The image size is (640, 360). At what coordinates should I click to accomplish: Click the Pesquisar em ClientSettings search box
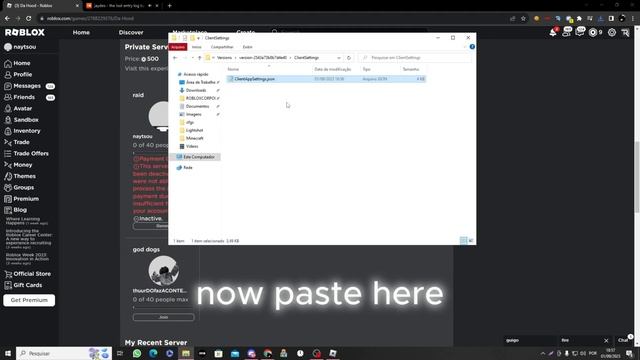tap(415, 58)
